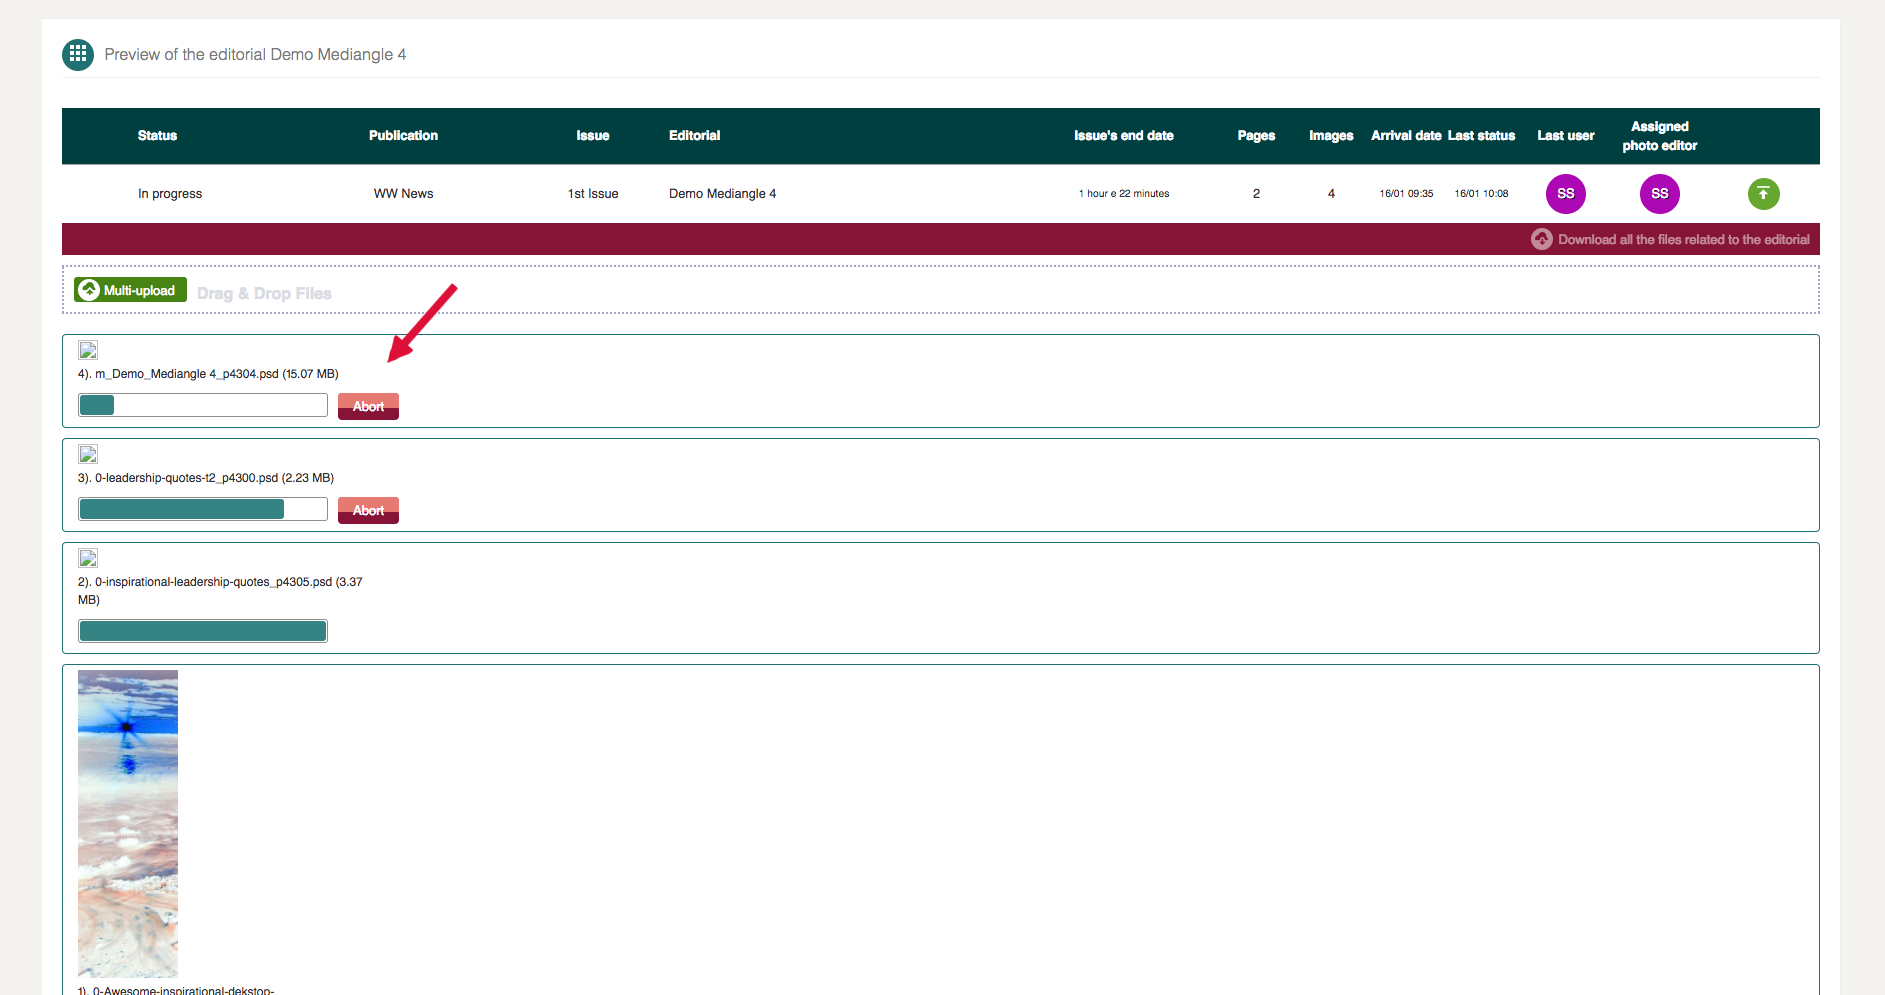This screenshot has width=1885, height=995.
Task: Click the arrival date 16/01 09:35
Action: 1406,194
